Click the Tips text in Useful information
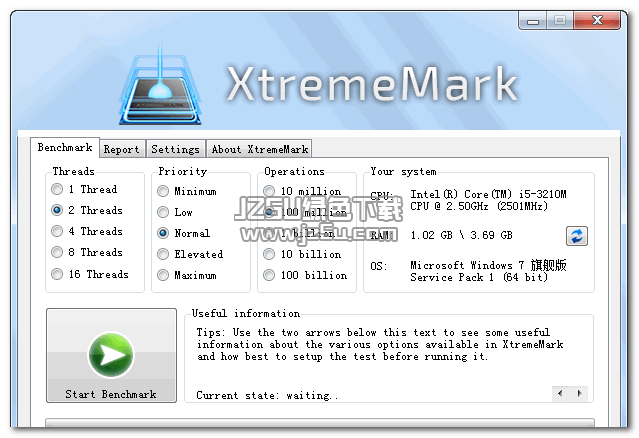The image size is (639, 438). [x=380, y=345]
